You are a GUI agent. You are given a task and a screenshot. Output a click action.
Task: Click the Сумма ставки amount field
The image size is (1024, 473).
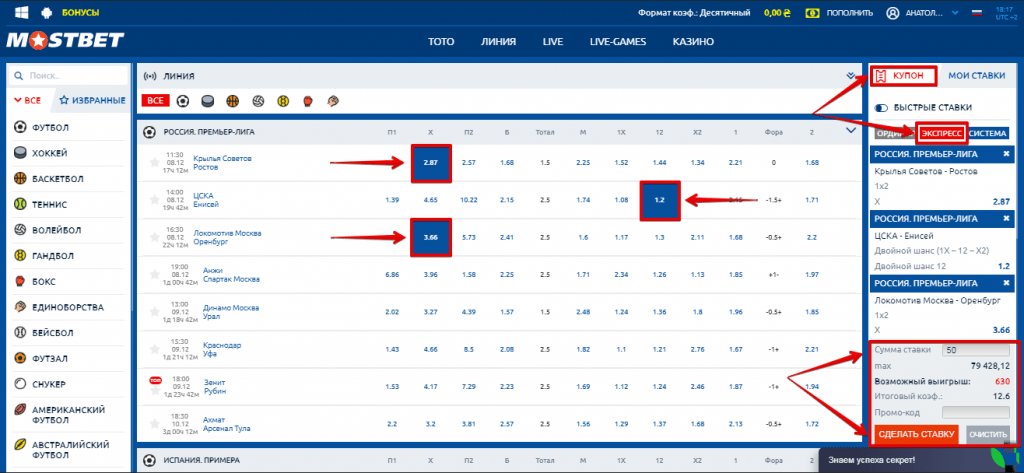[976, 350]
